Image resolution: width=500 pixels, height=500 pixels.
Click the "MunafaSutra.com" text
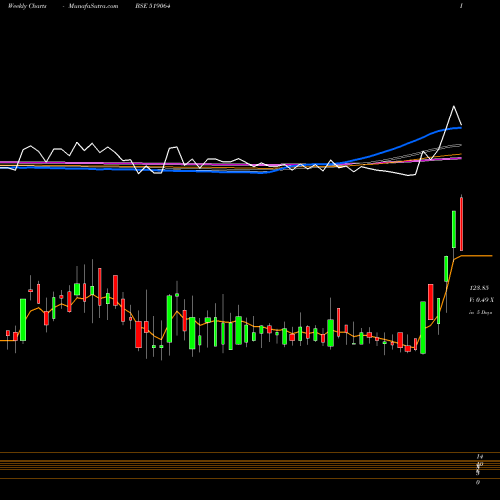93,6
